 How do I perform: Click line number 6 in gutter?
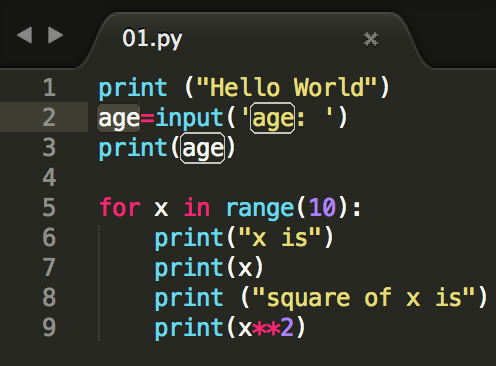[x=49, y=237]
